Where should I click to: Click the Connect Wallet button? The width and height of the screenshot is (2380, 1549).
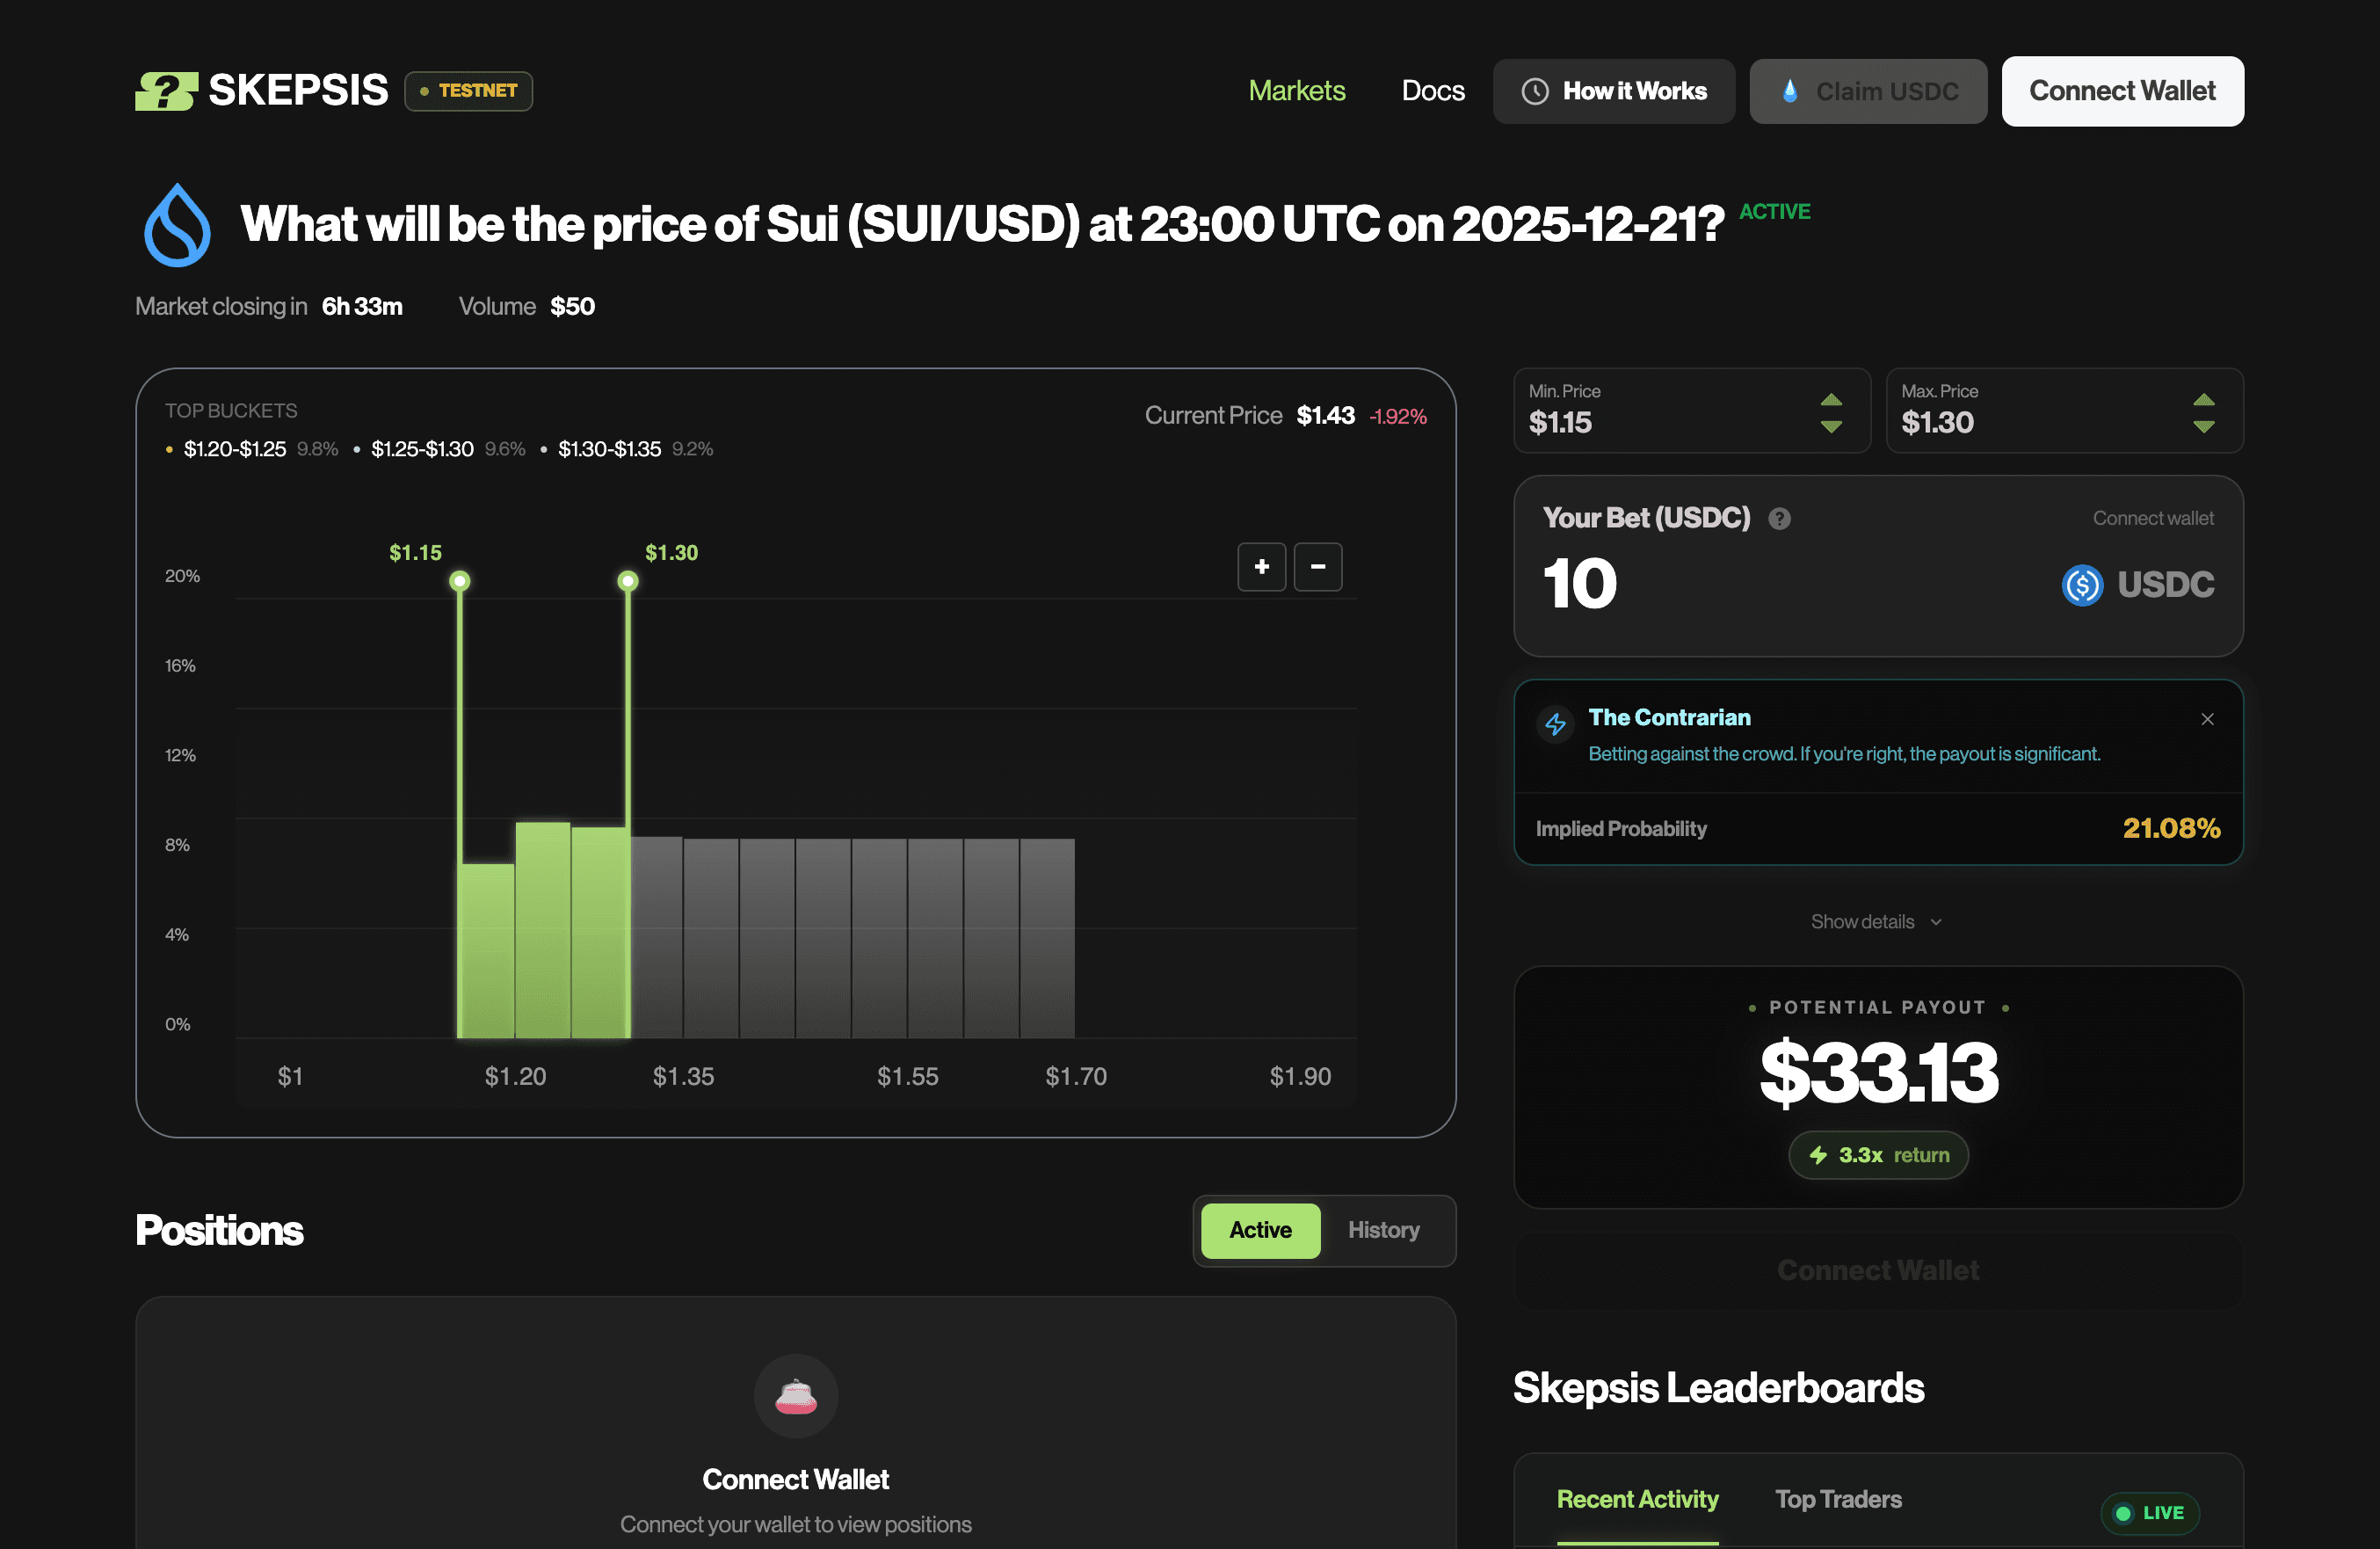pos(2122,91)
